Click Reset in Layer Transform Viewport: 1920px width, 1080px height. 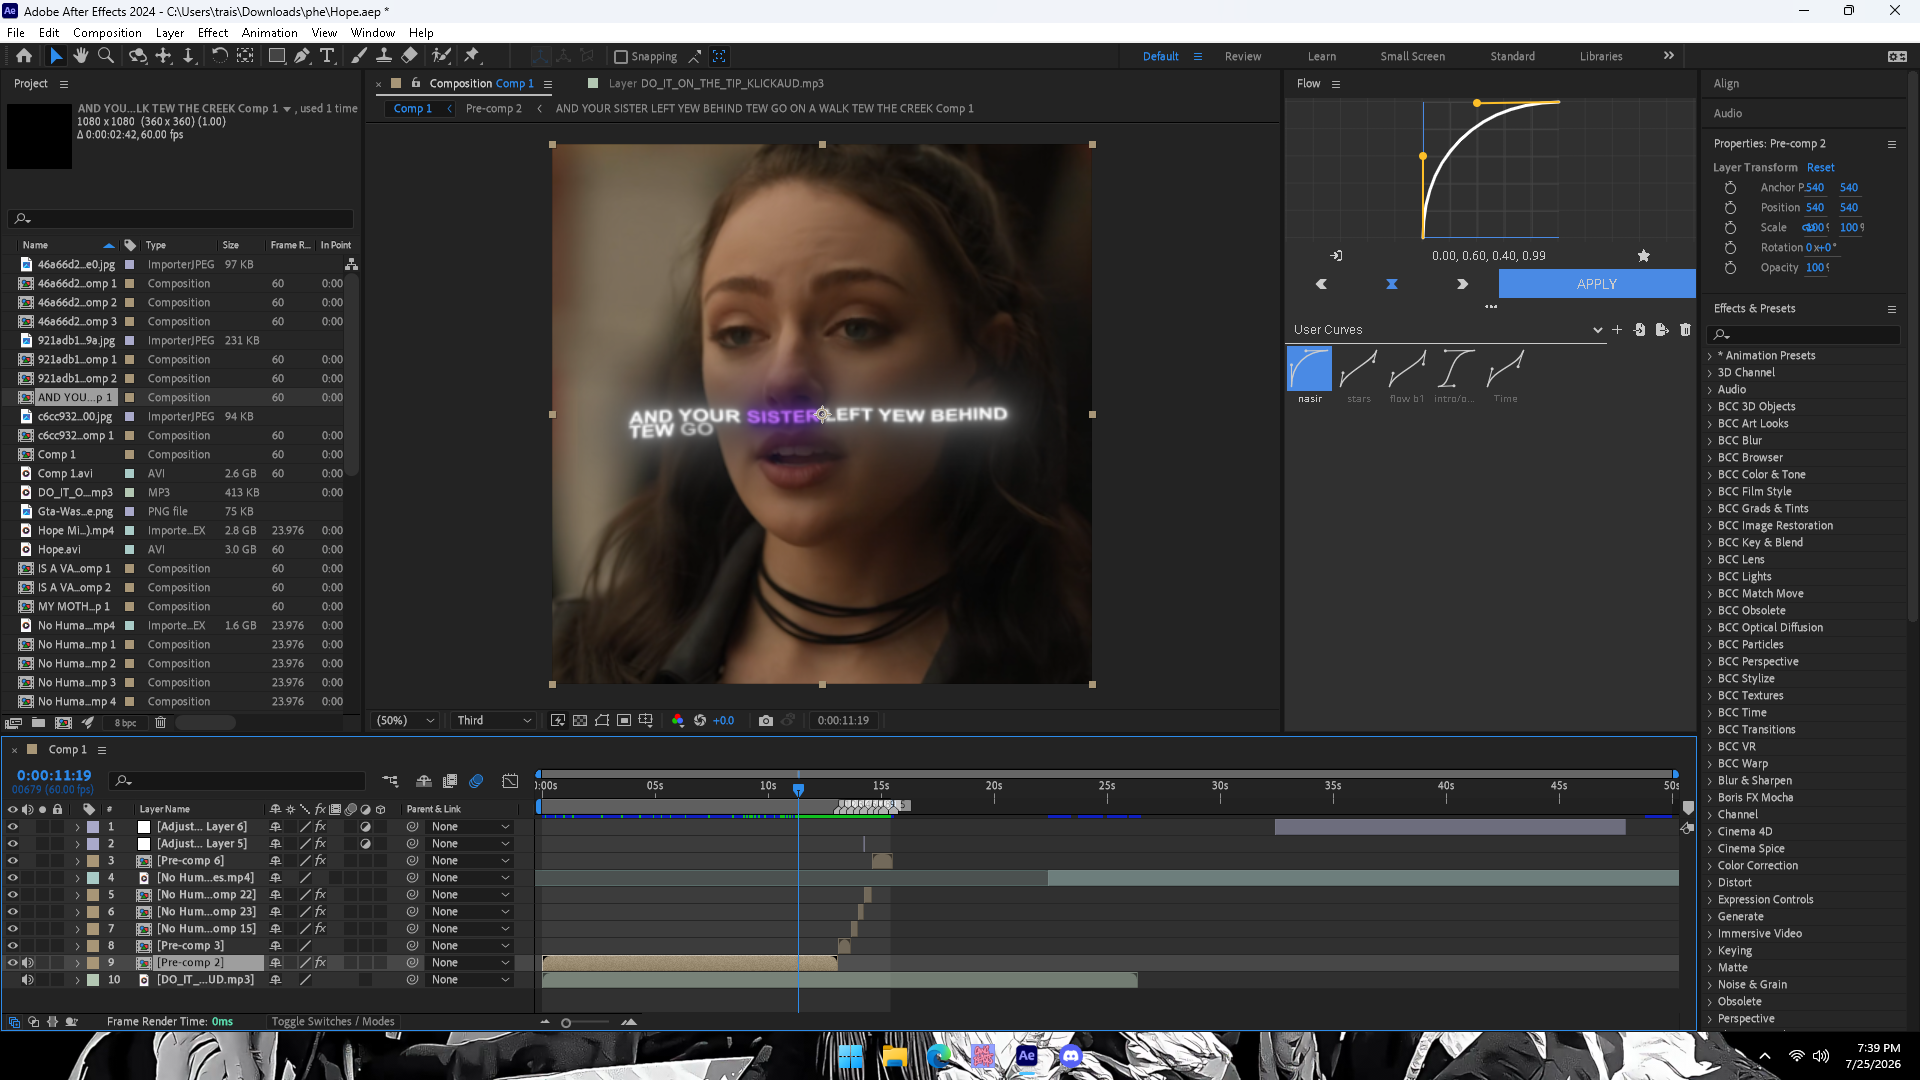coord(1821,167)
